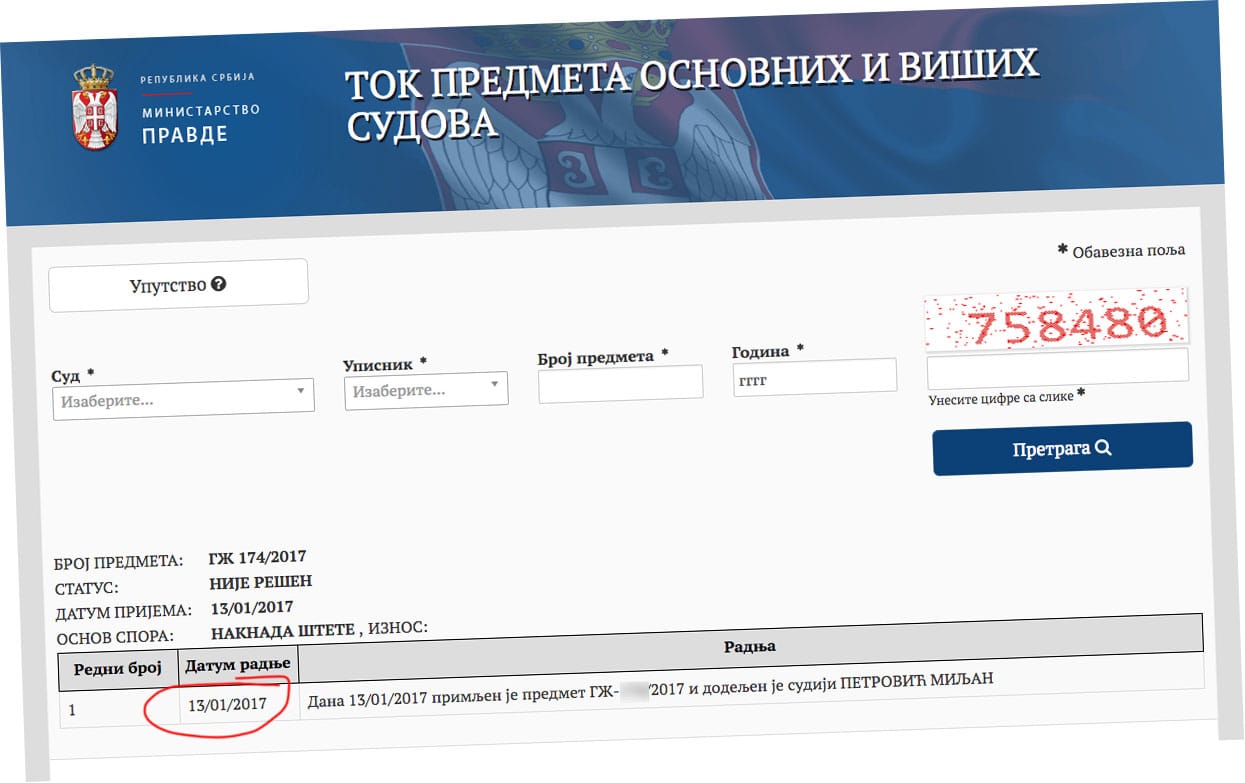This screenshot has width=1245, height=783.
Task: Focus the Број предмета input field
Action: pyautogui.click(x=620, y=384)
